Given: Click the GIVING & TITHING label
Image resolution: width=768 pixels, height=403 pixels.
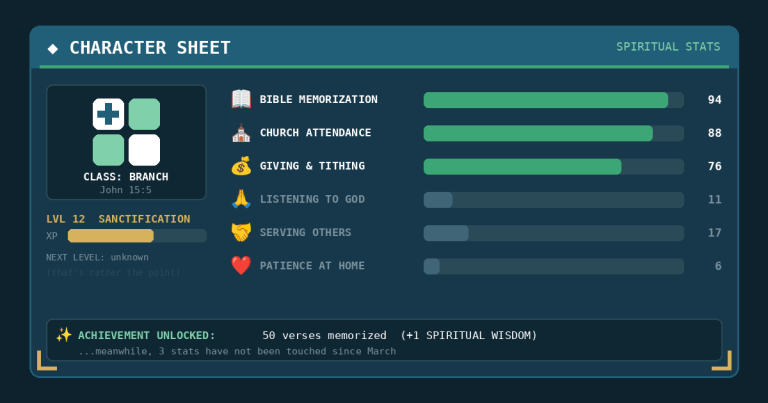Looking at the screenshot, I should tap(312, 166).
